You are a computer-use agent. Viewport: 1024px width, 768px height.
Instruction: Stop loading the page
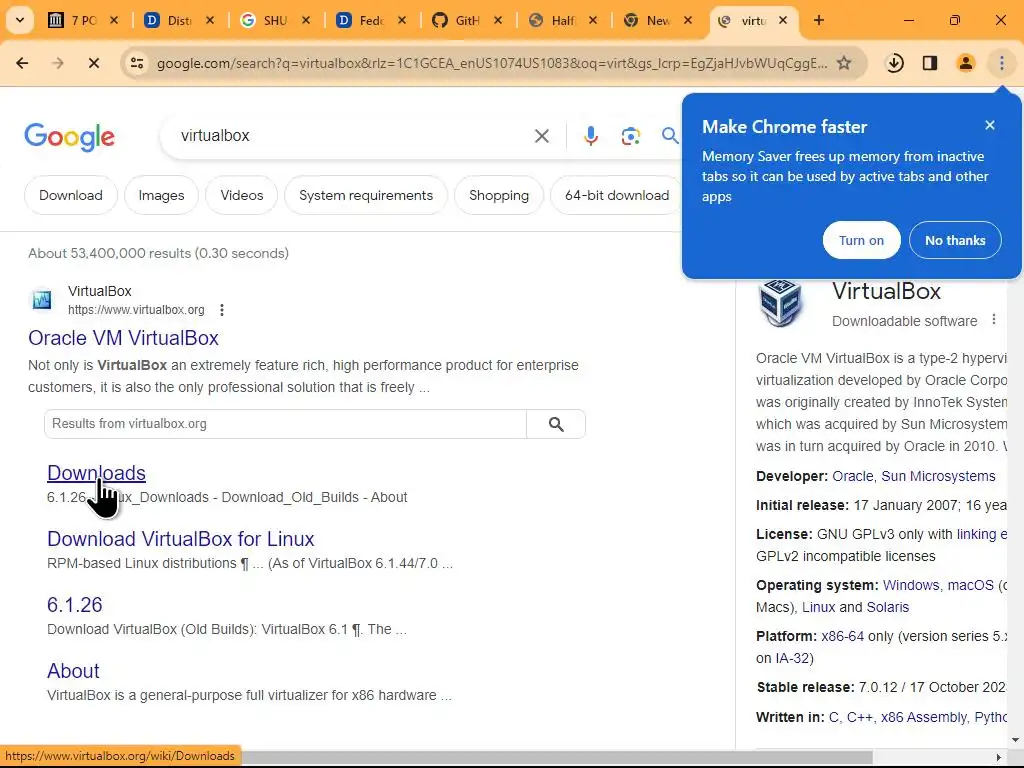tap(93, 63)
